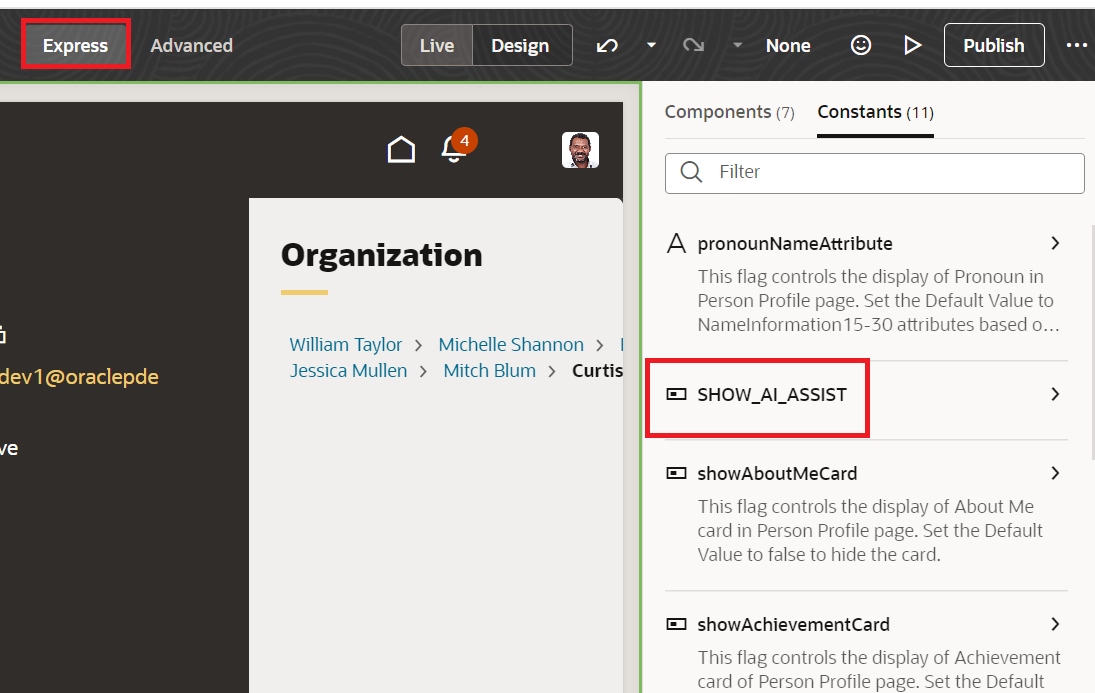Image resolution: width=1095 pixels, height=693 pixels.
Task: Open the three-dot more options menu
Action: (1076, 45)
